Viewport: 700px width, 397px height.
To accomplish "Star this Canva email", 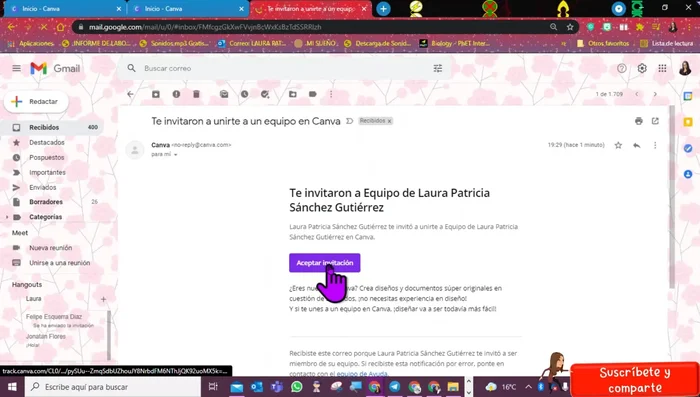I will click(x=618, y=145).
